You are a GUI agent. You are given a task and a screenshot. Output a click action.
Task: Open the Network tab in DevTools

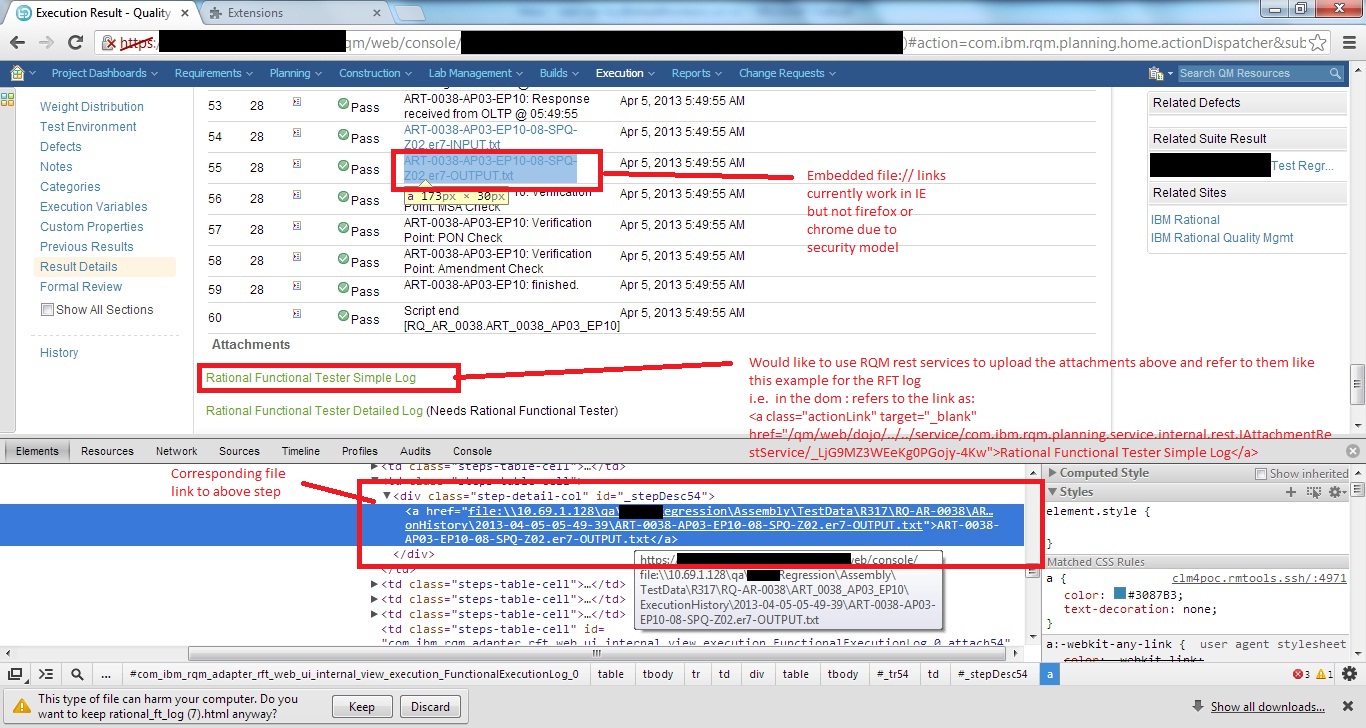coord(176,451)
